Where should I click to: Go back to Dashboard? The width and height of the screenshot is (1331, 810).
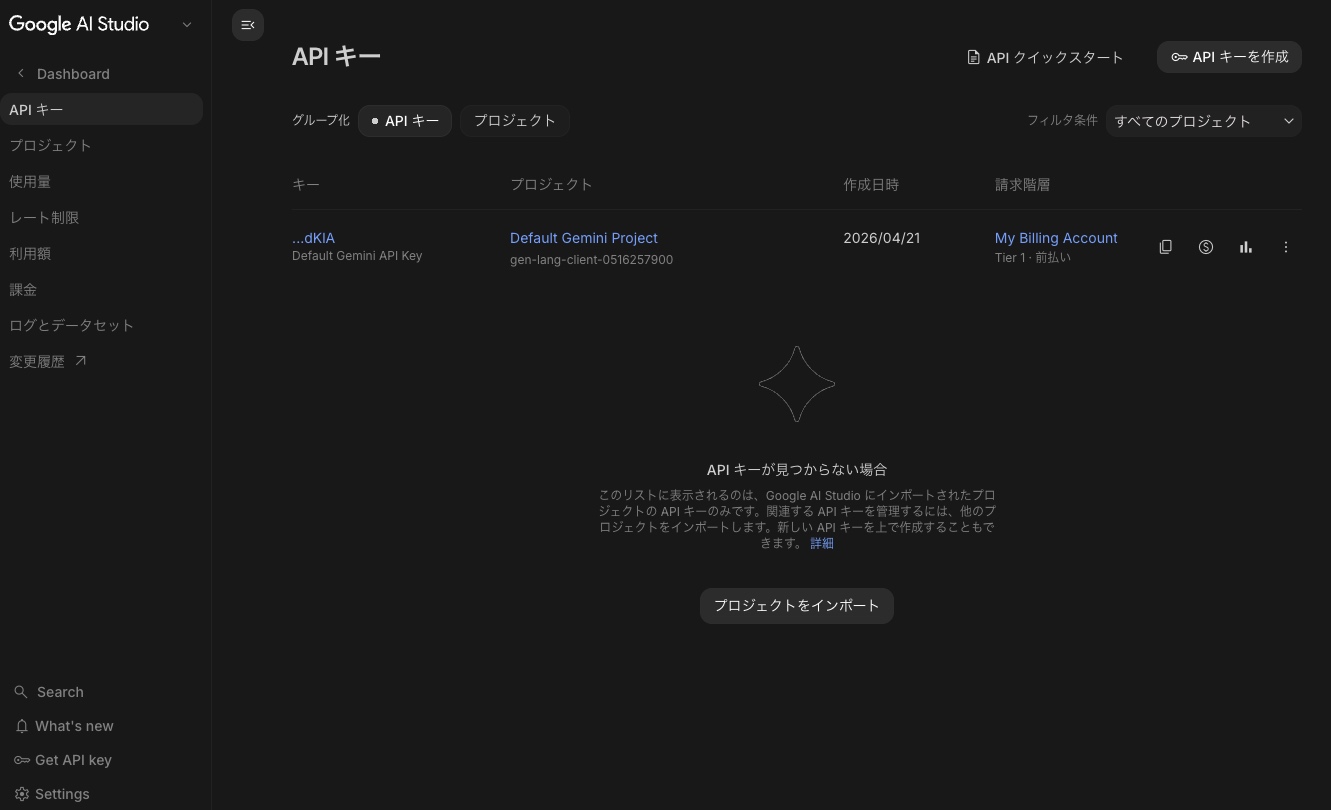coord(73,74)
